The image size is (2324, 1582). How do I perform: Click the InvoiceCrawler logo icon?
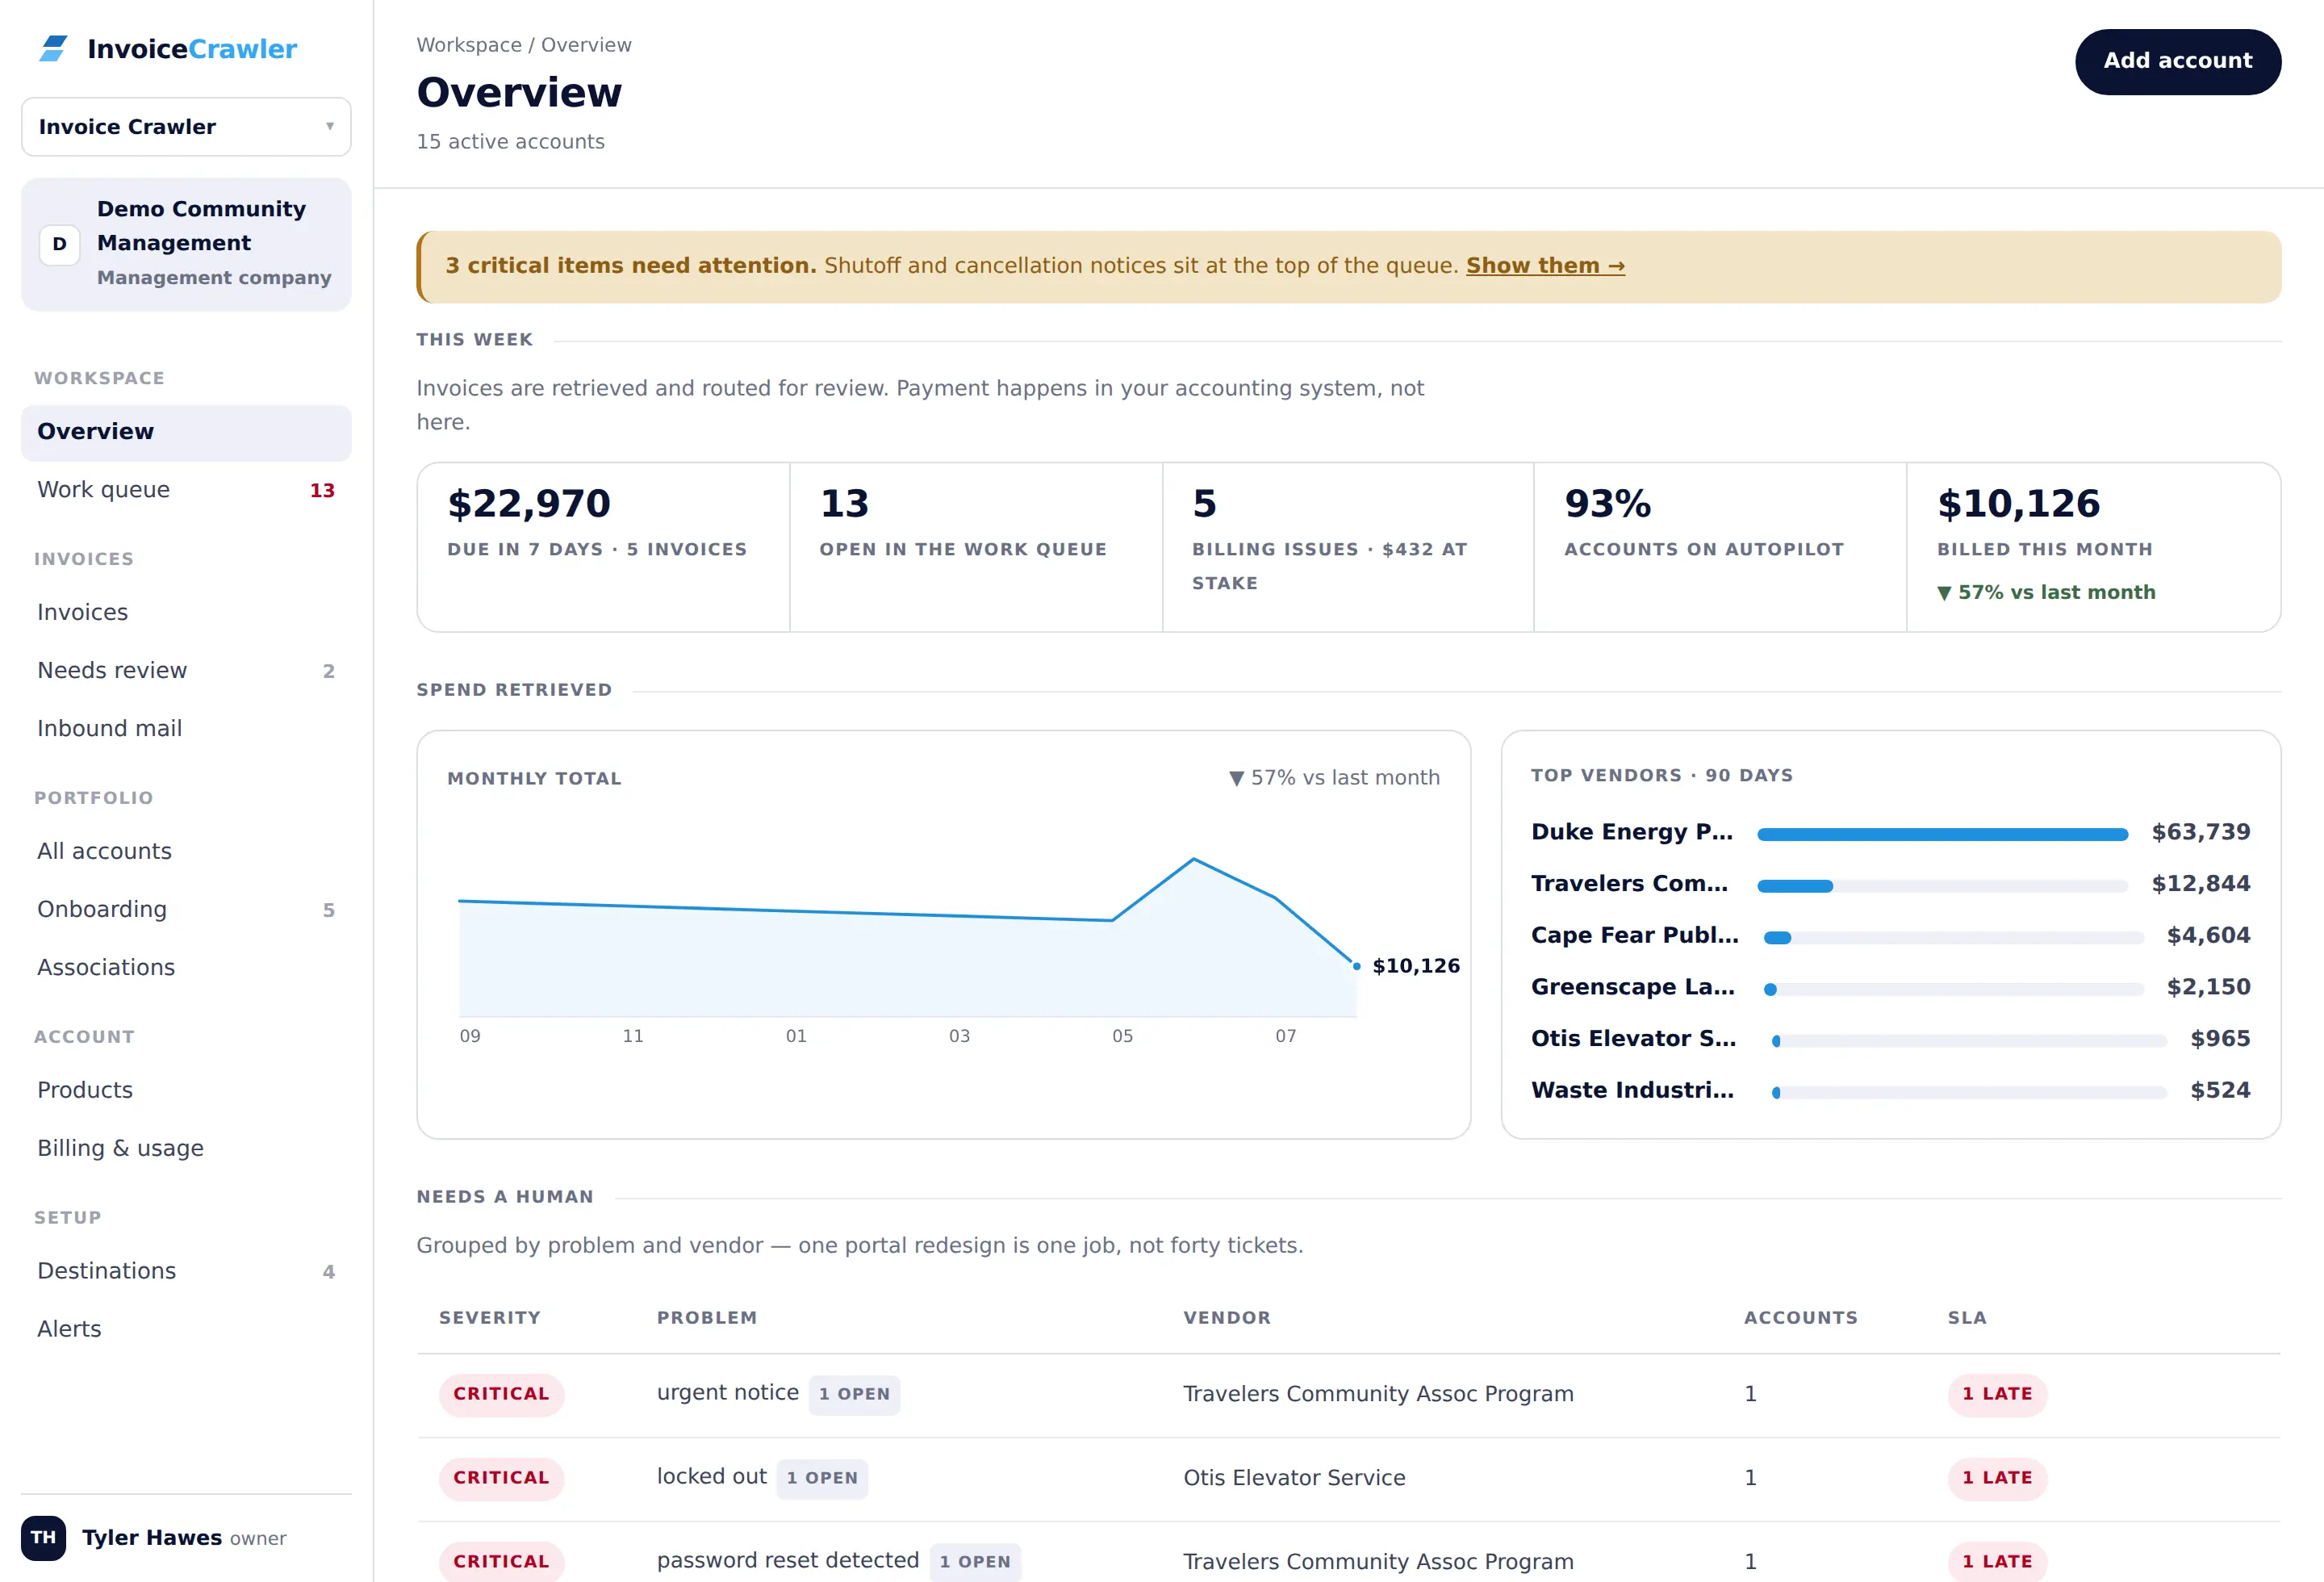click(53, 48)
